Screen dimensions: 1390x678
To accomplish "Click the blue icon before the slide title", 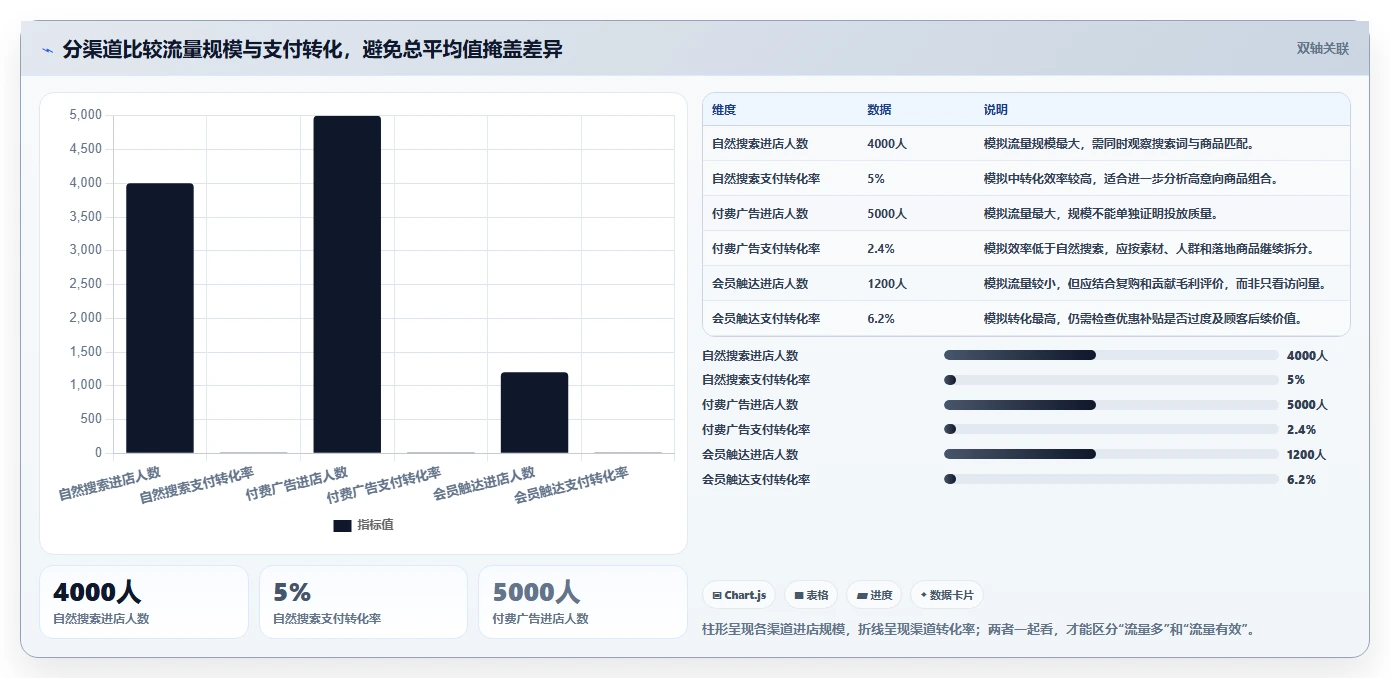I will tap(47, 50).
